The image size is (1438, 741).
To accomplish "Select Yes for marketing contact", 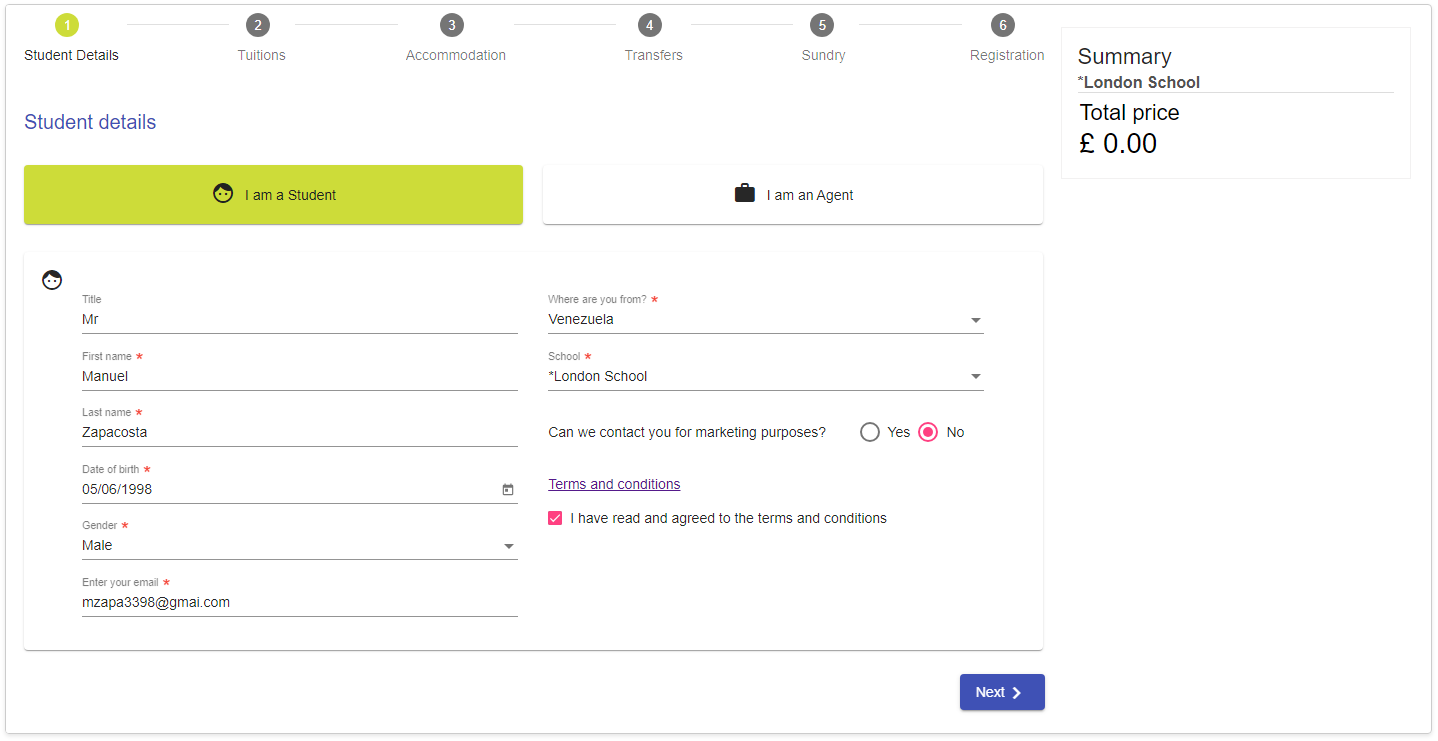I will coord(870,432).
